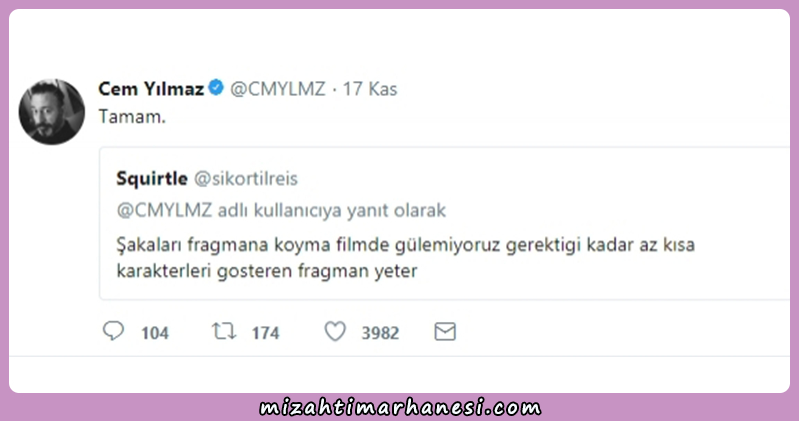This screenshot has width=799, height=421.
Task: Click the envelope direct message icon
Action: tap(445, 332)
